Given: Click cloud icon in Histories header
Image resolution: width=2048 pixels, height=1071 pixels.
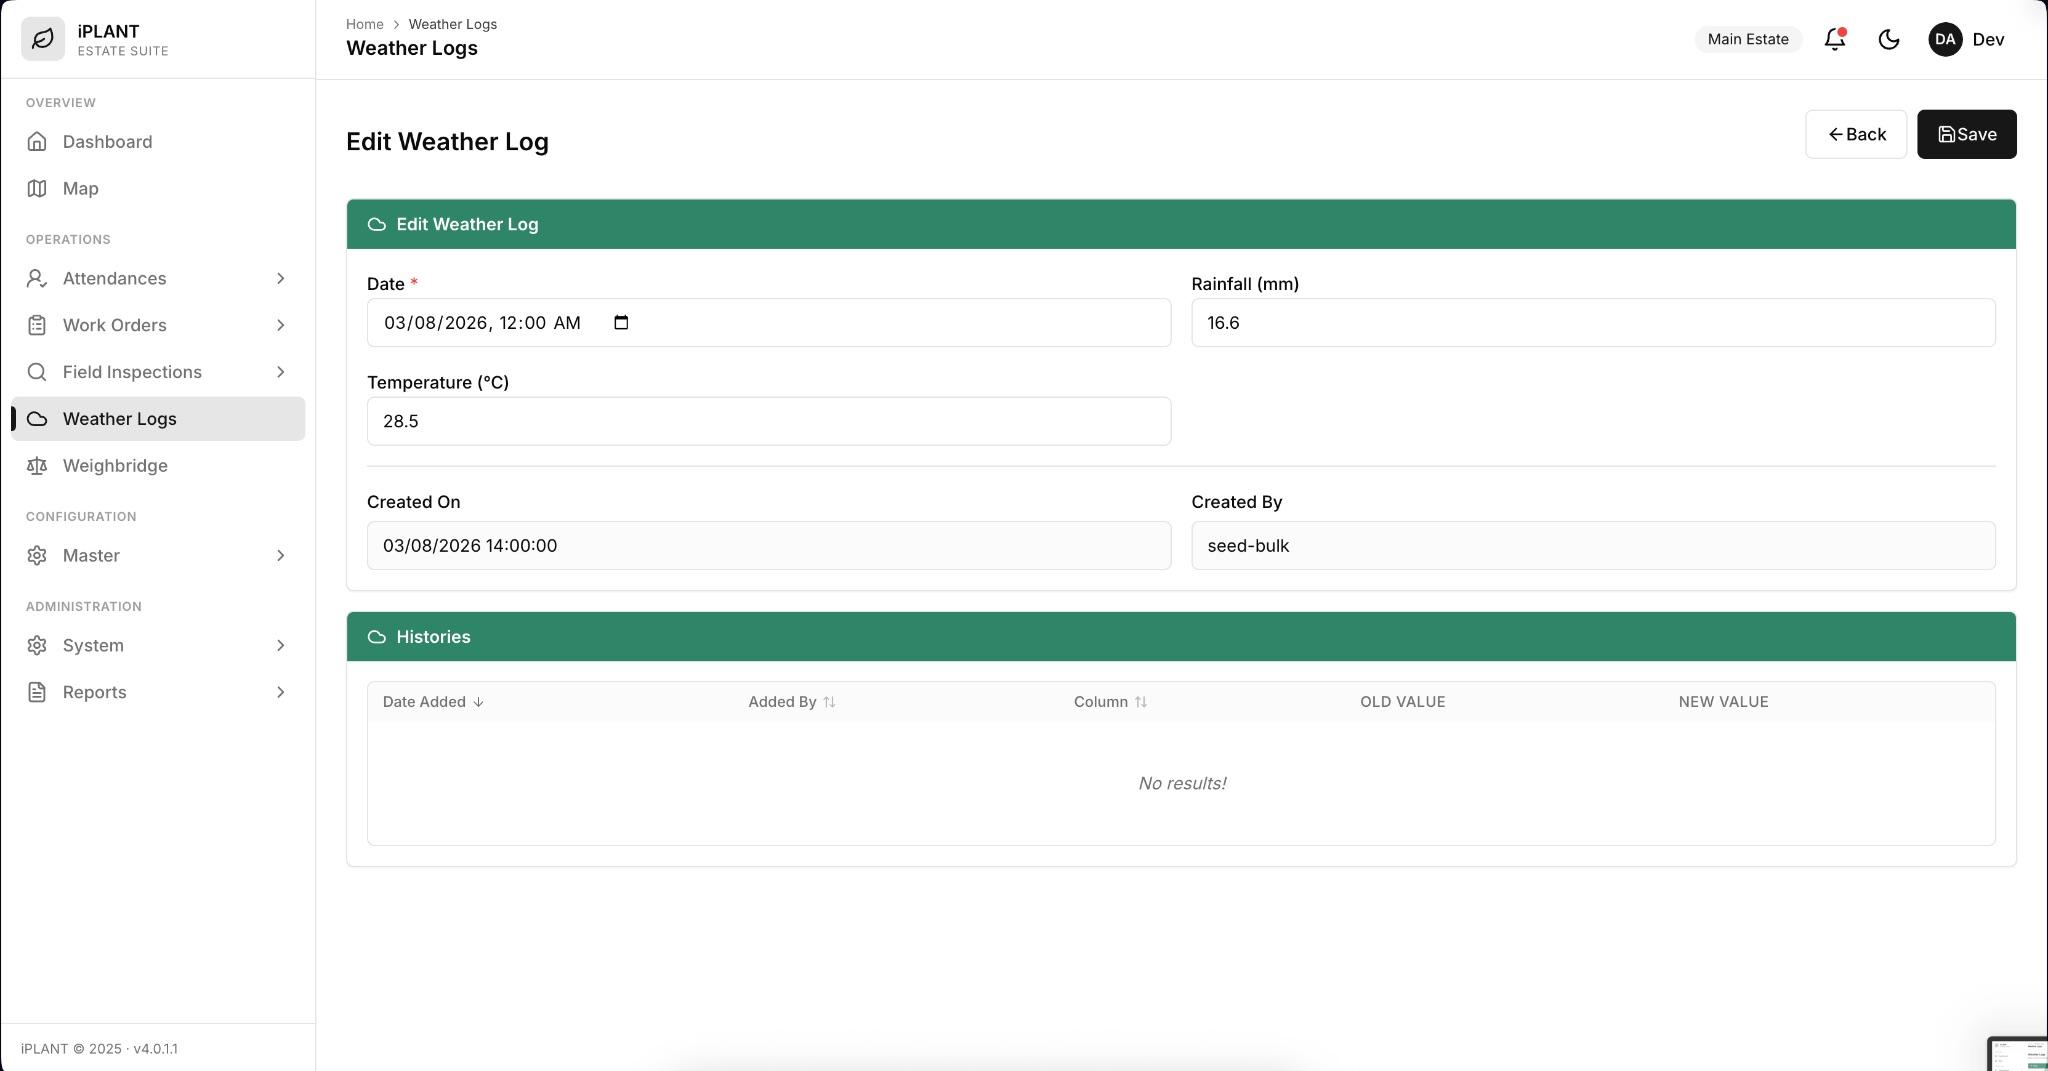Looking at the screenshot, I should [377, 637].
